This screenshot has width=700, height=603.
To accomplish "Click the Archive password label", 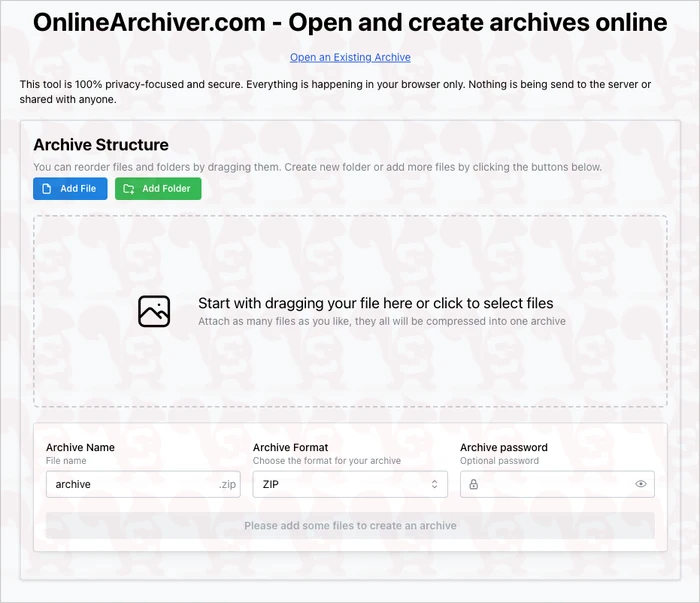I will pyautogui.click(x=504, y=447).
